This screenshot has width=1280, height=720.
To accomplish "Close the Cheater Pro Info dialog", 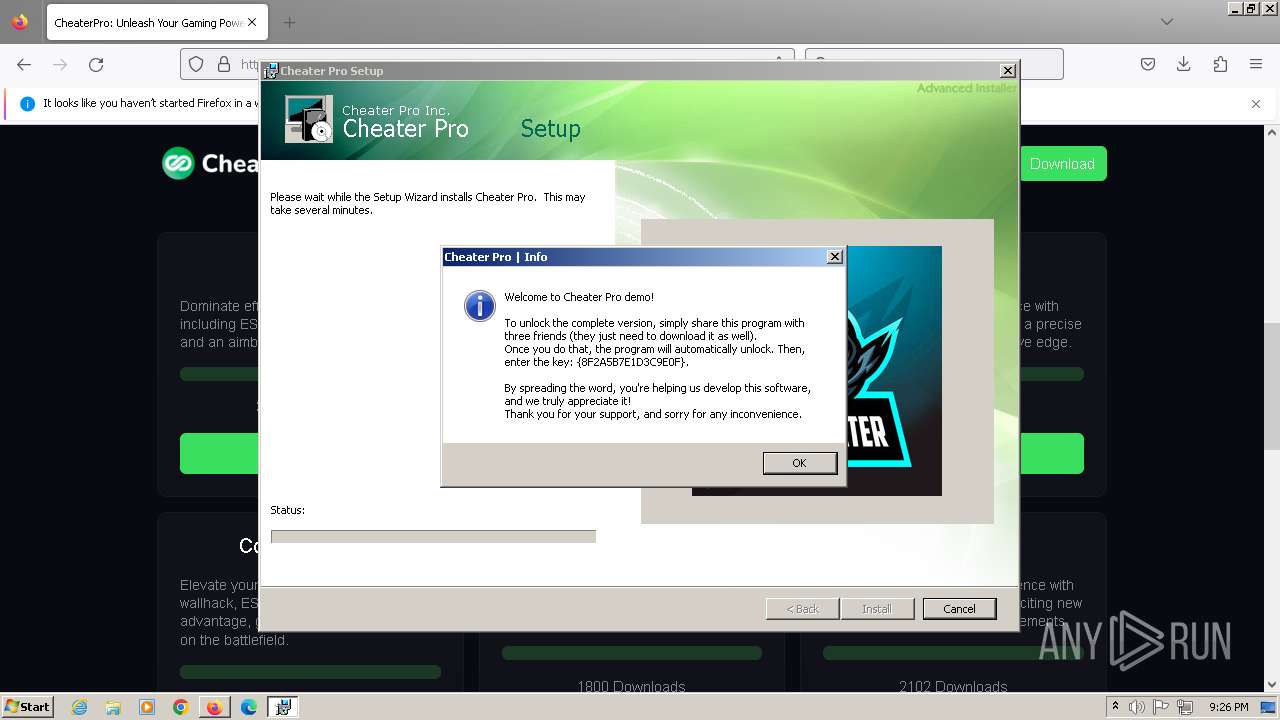I will coord(835,257).
